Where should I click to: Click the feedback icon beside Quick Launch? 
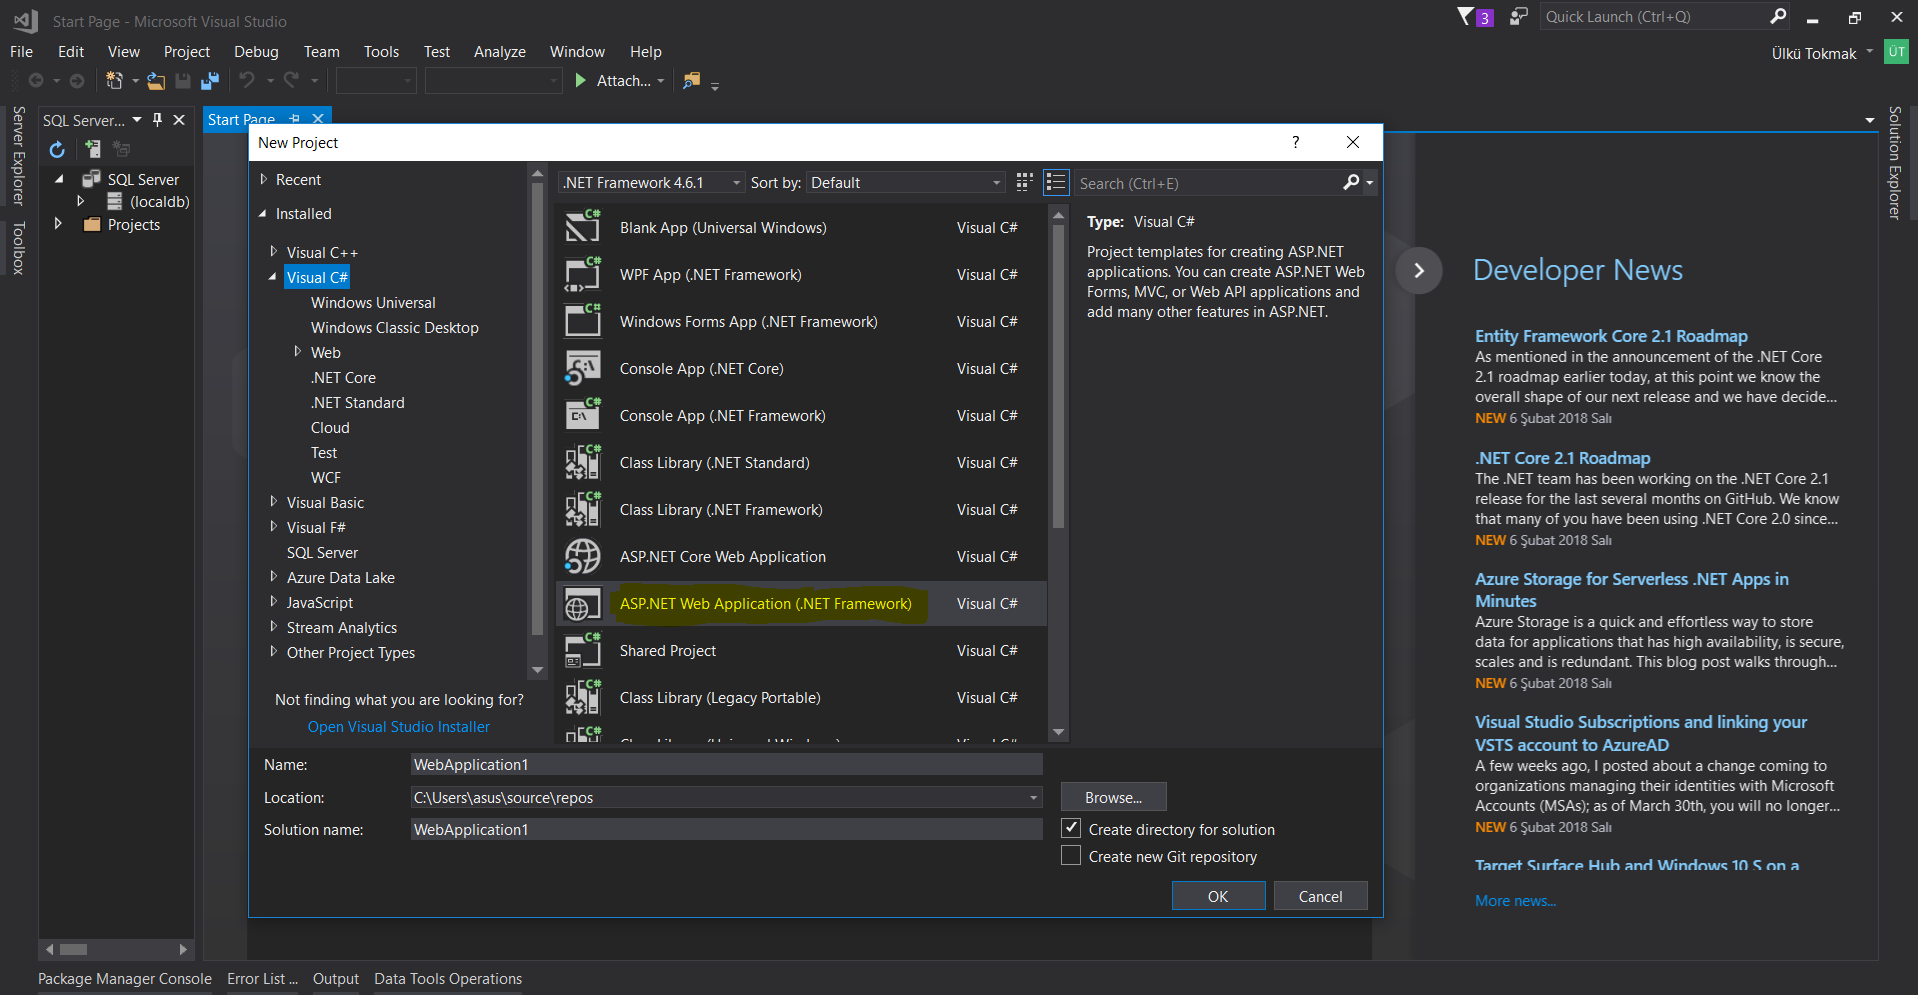point(1518,16)
